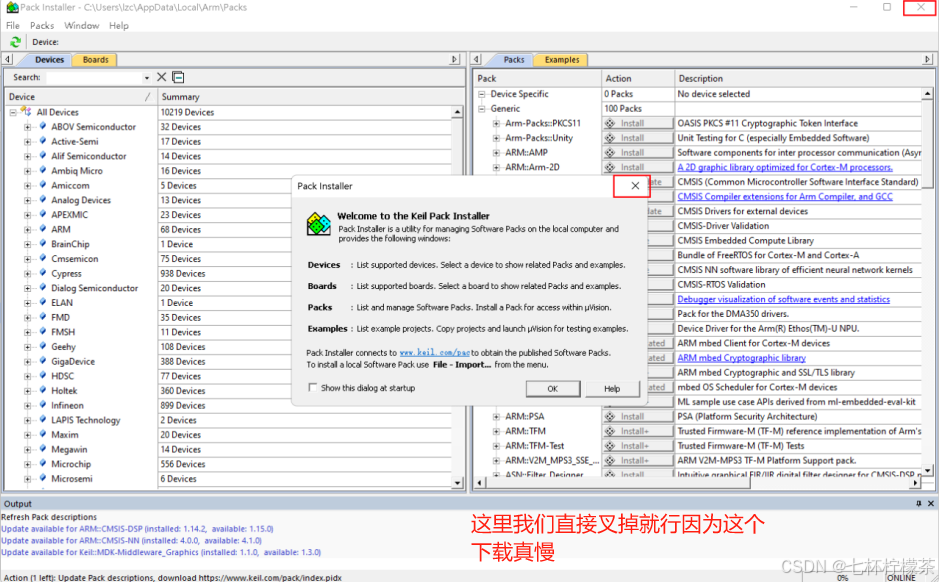Click the Install button for ARM::PSA
The width and height of the screenshot is (939, 582).
638,416
